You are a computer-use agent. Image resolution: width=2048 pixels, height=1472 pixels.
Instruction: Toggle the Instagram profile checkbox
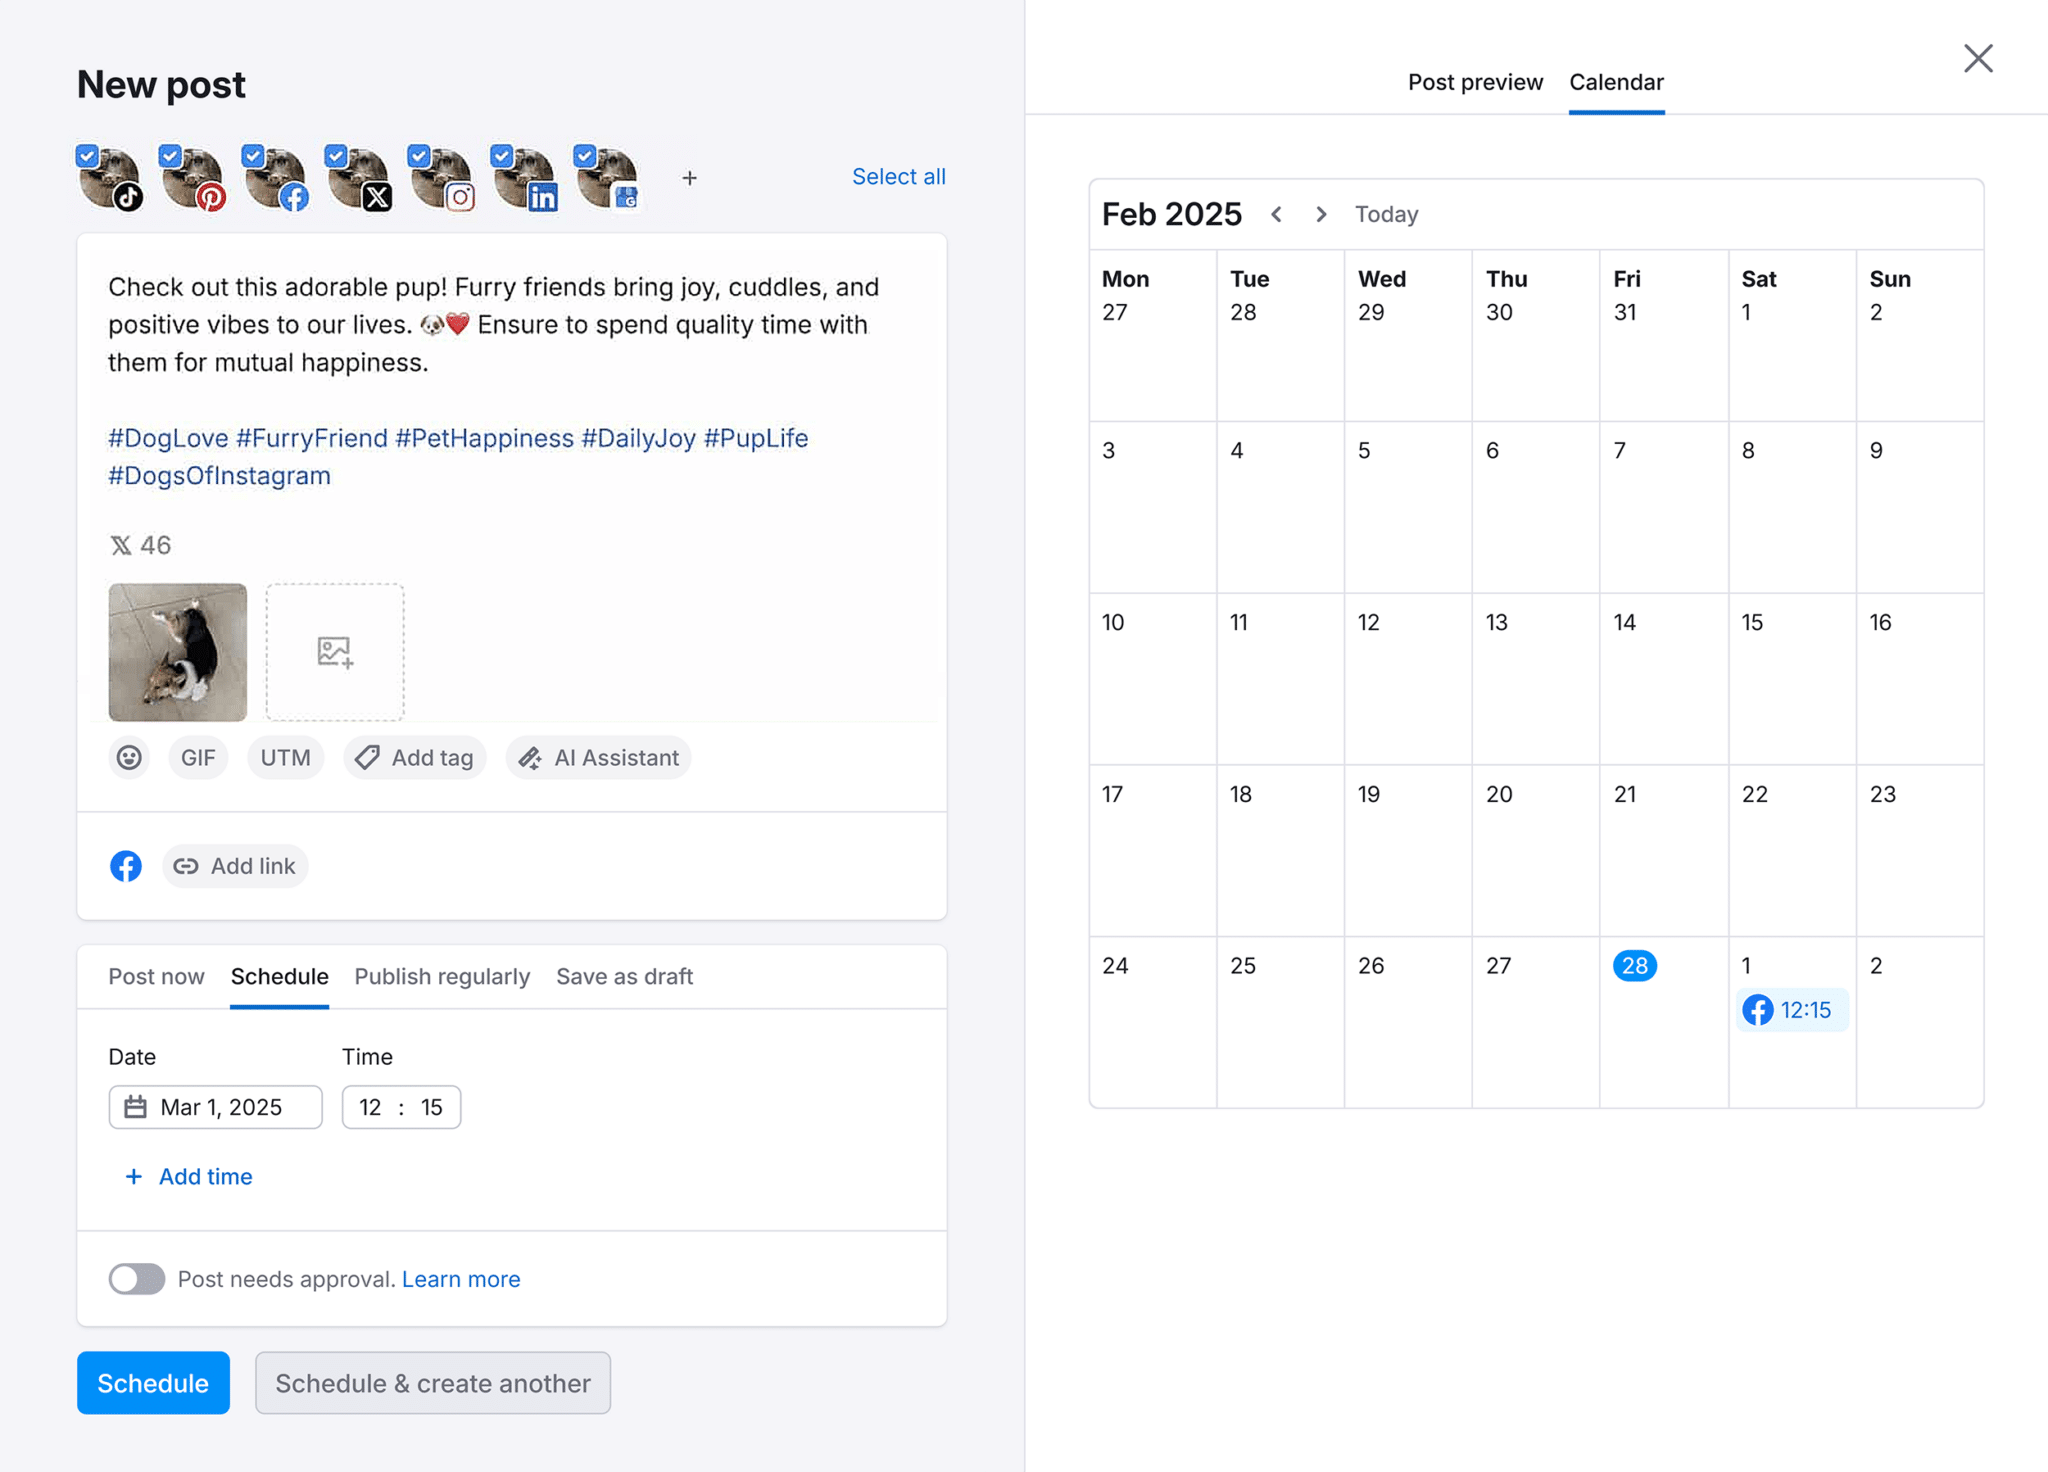point(419,156)
